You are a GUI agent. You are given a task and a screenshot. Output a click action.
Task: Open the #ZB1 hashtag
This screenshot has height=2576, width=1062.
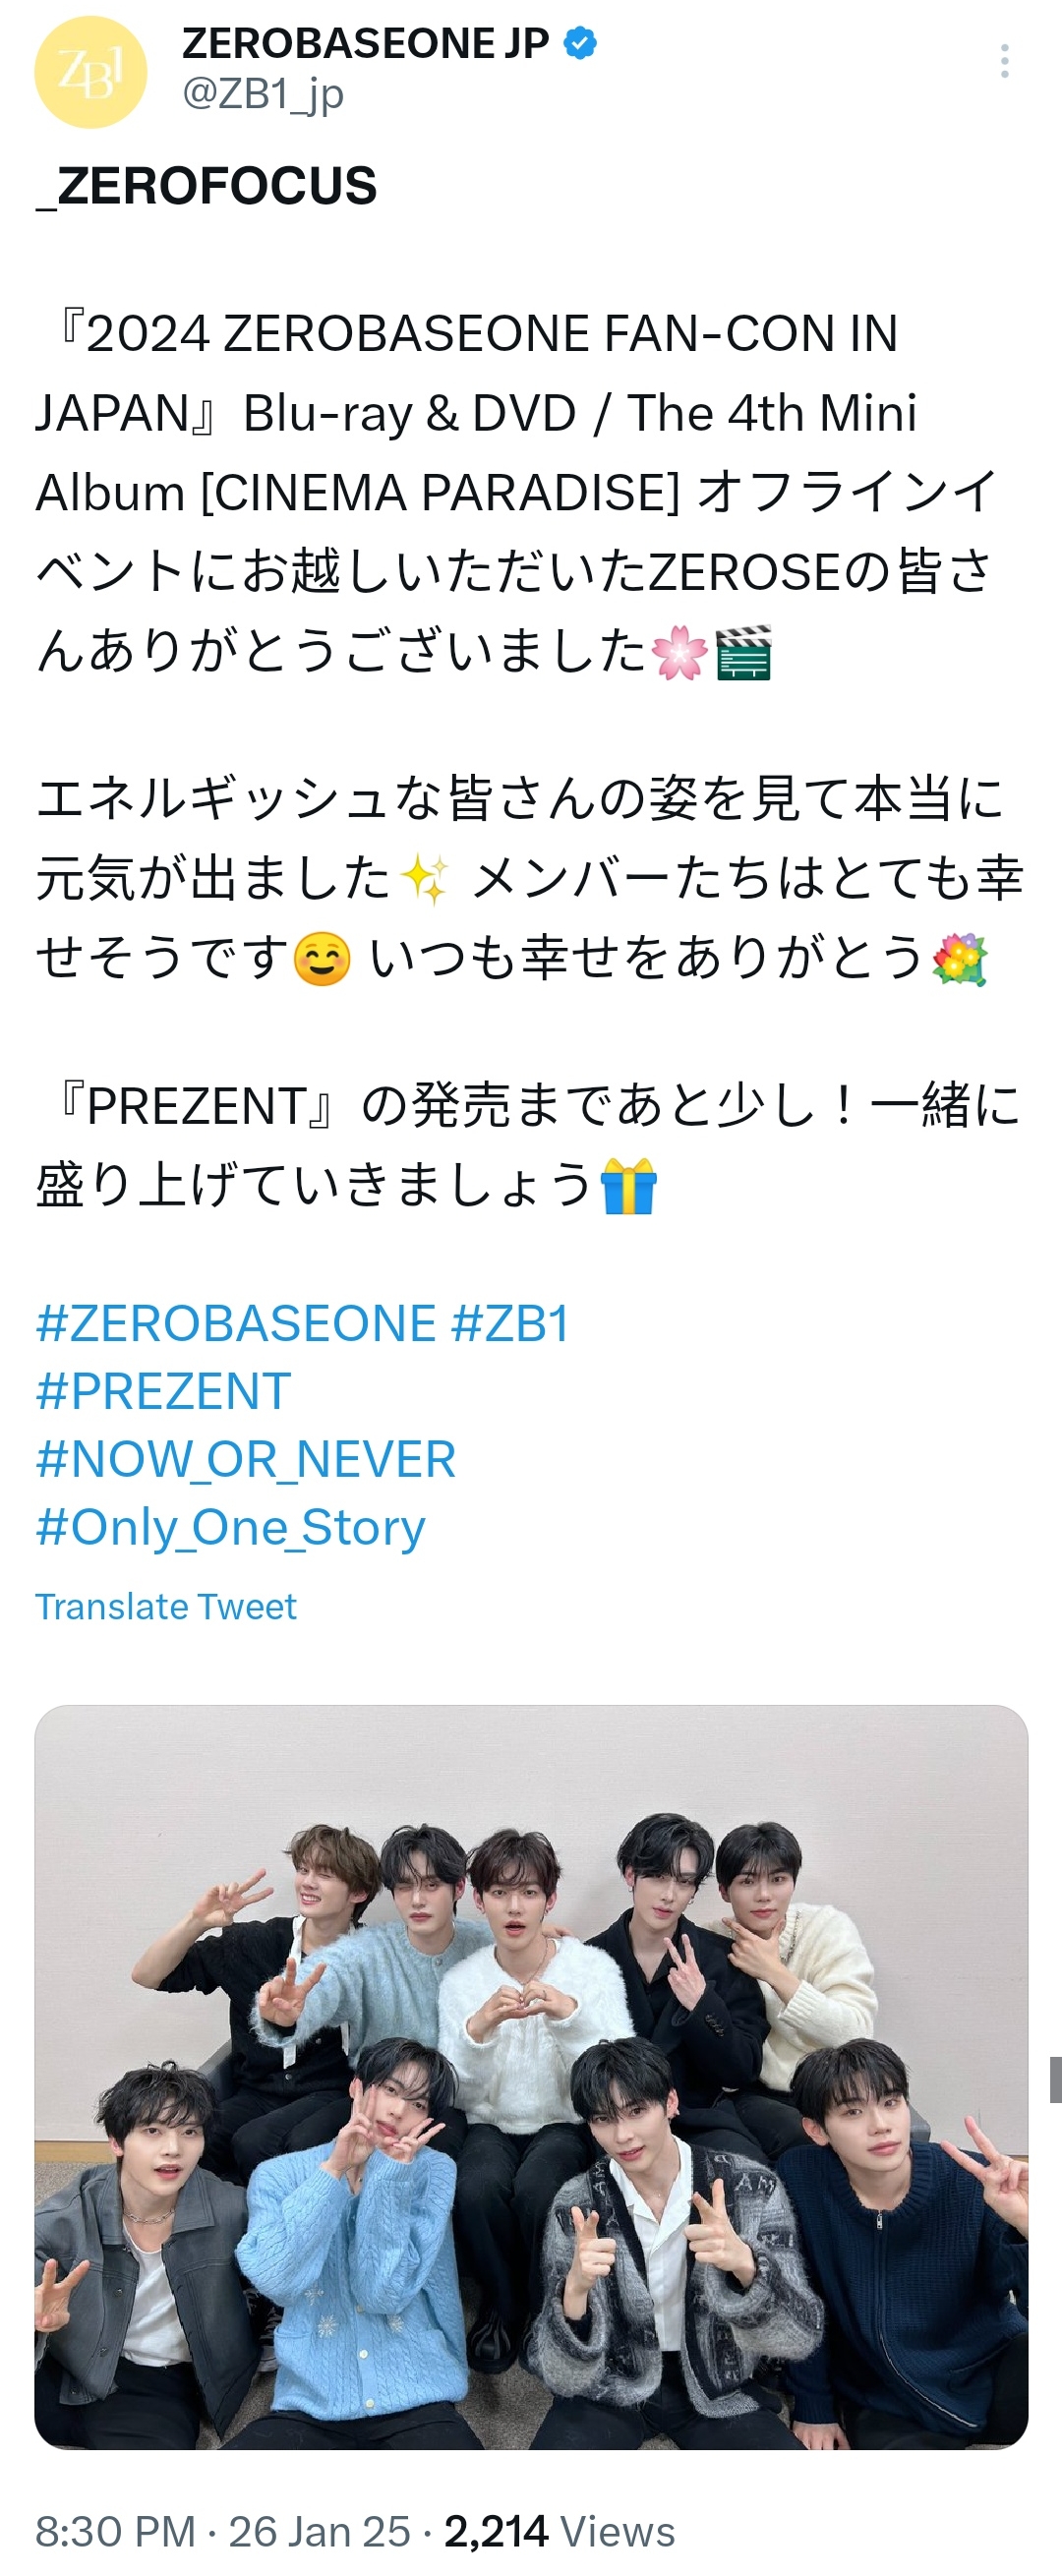pyautogui.click(x=511, y=1323)
